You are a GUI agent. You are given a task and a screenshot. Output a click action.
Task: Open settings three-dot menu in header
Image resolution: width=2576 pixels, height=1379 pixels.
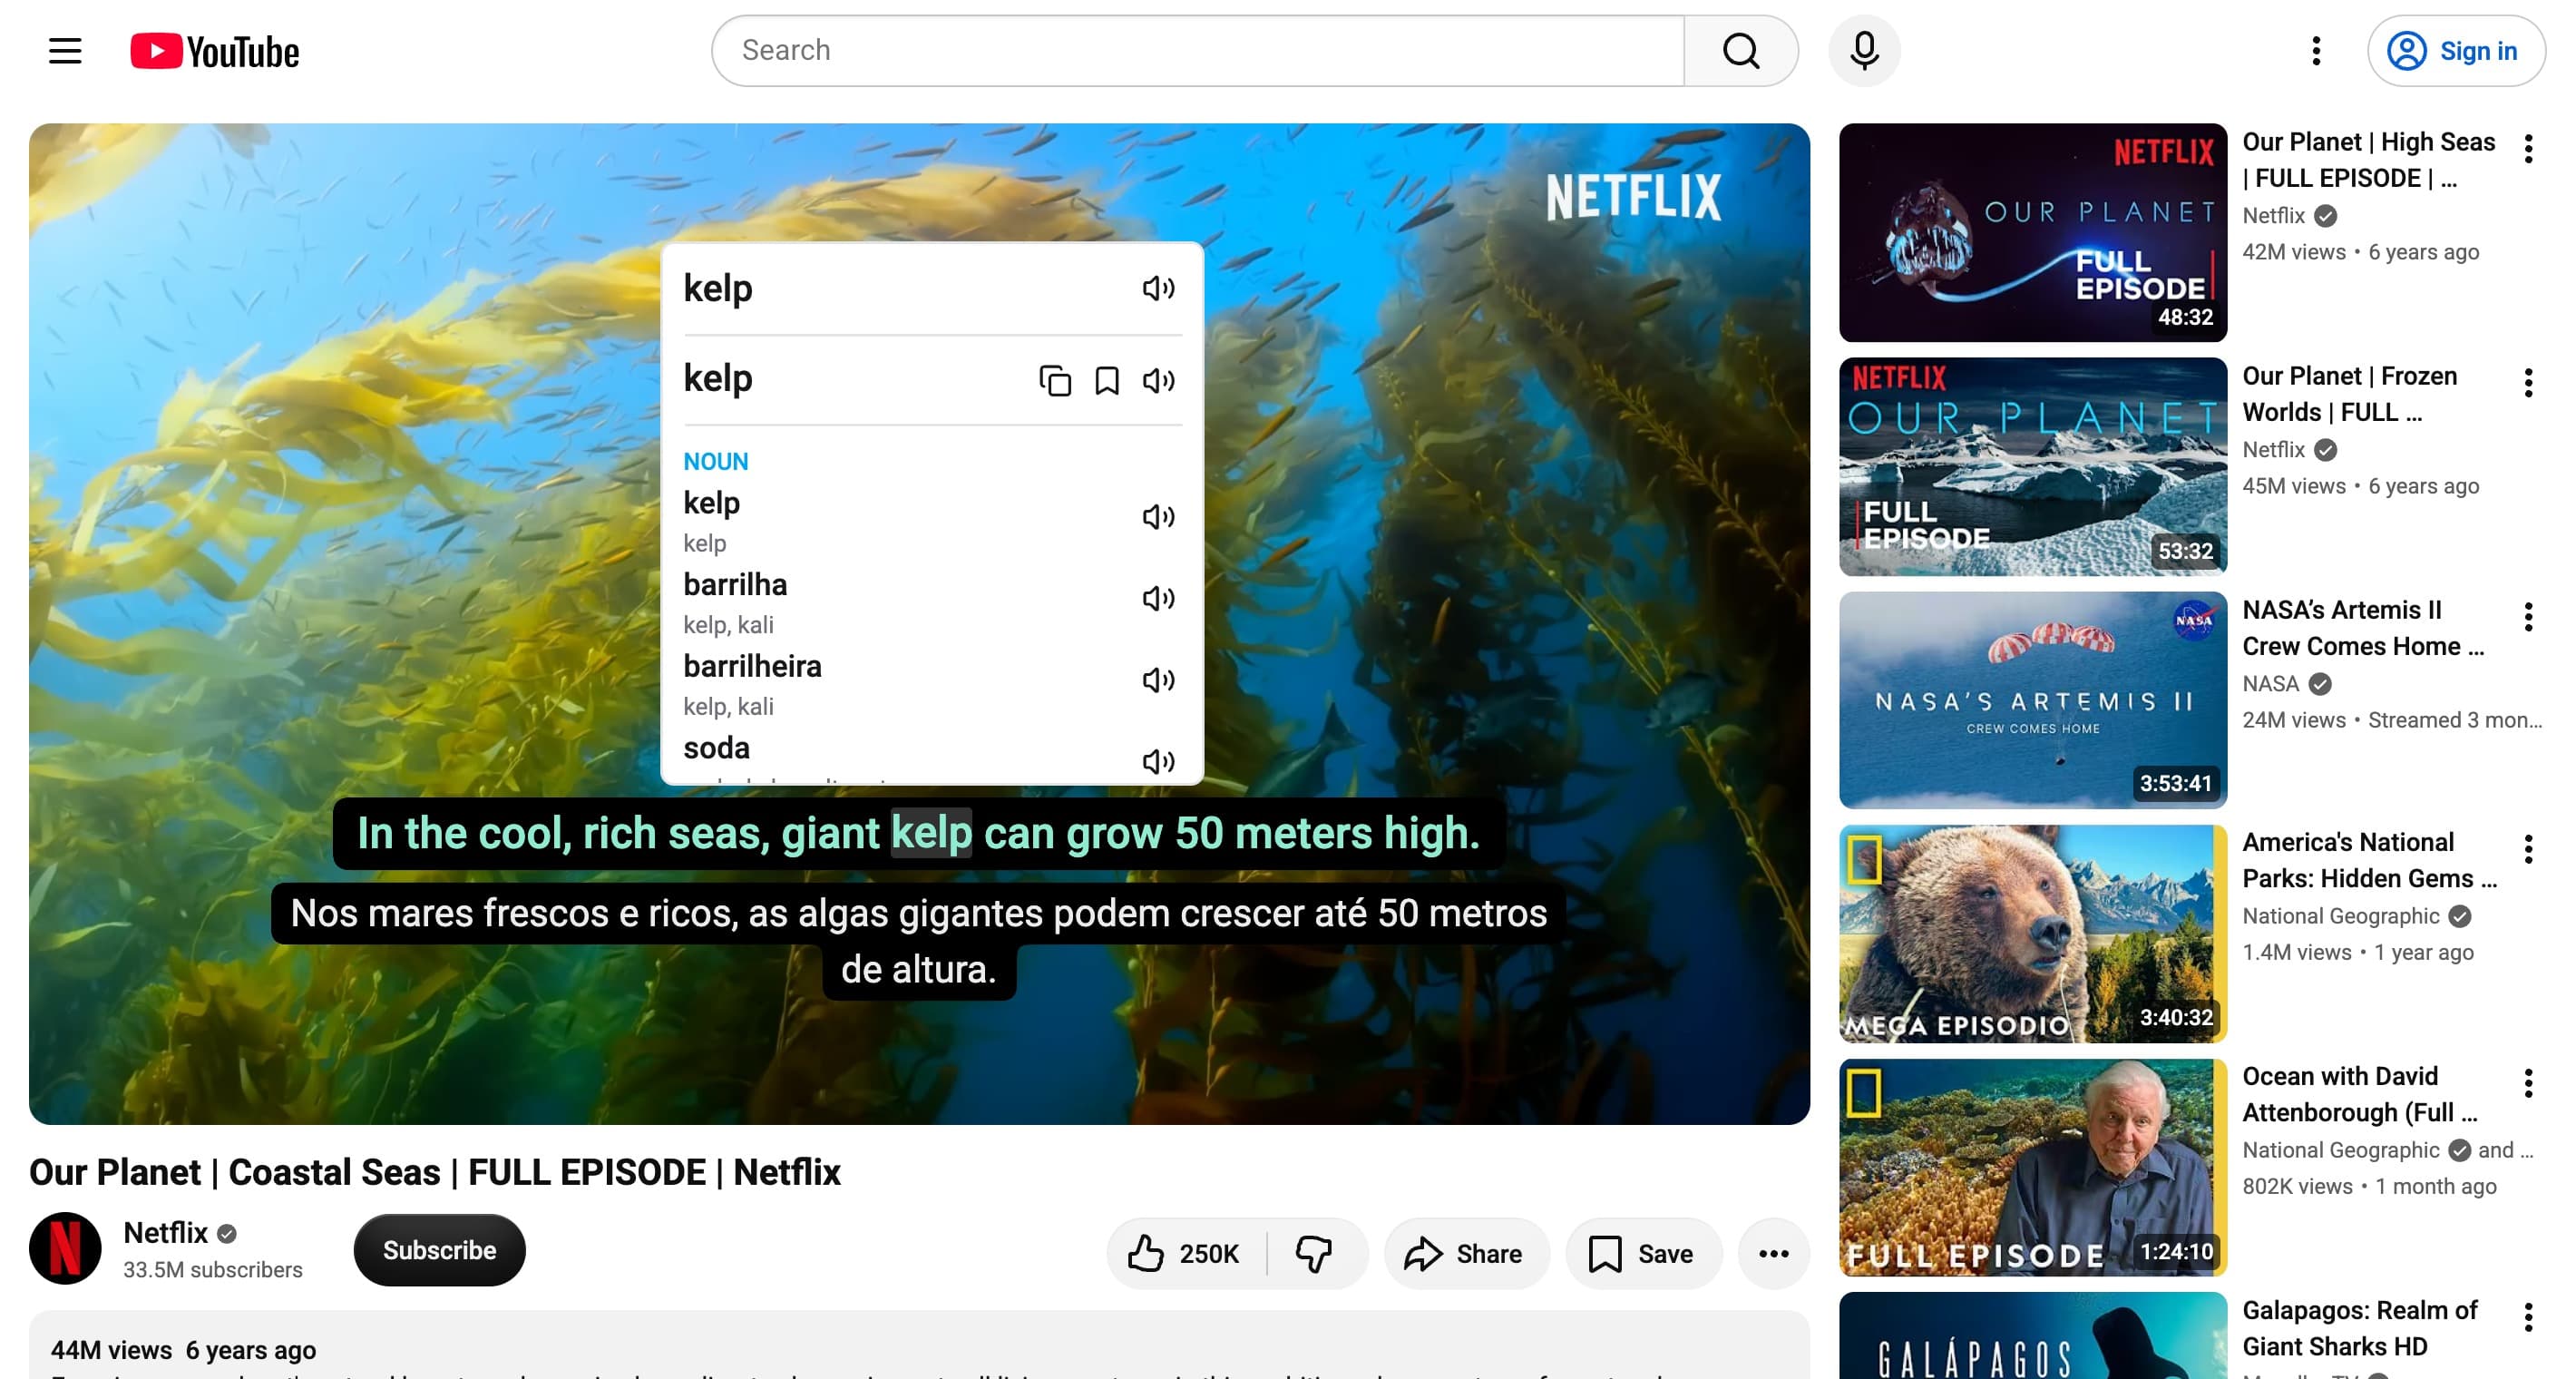(2316, 51)
